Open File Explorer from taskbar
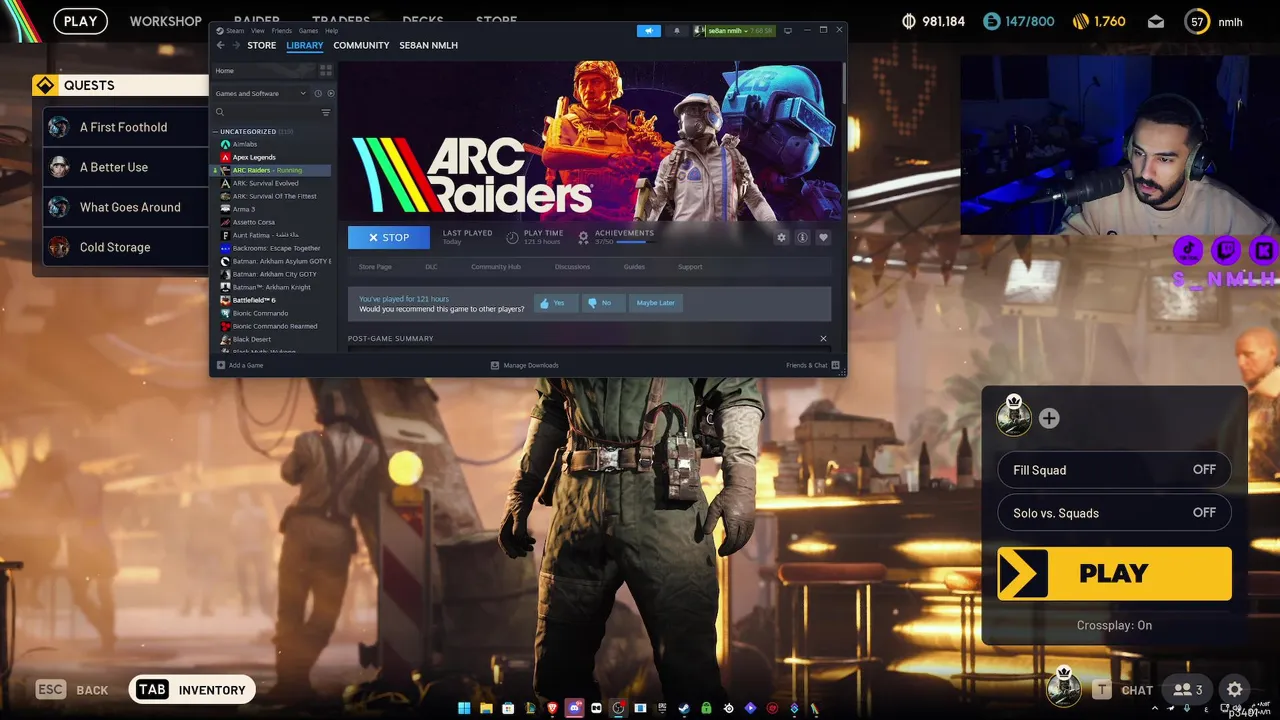 pos(486,708)
